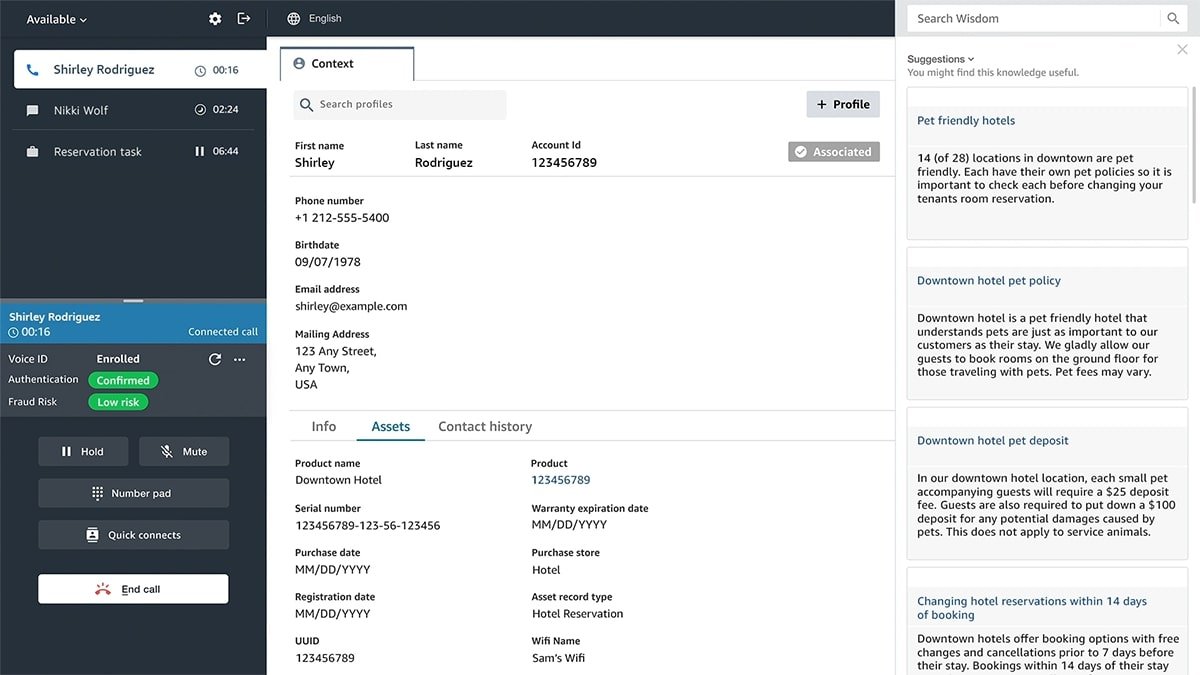1200x675 pixels.
Task: Click the End call button
Action: 133,589
